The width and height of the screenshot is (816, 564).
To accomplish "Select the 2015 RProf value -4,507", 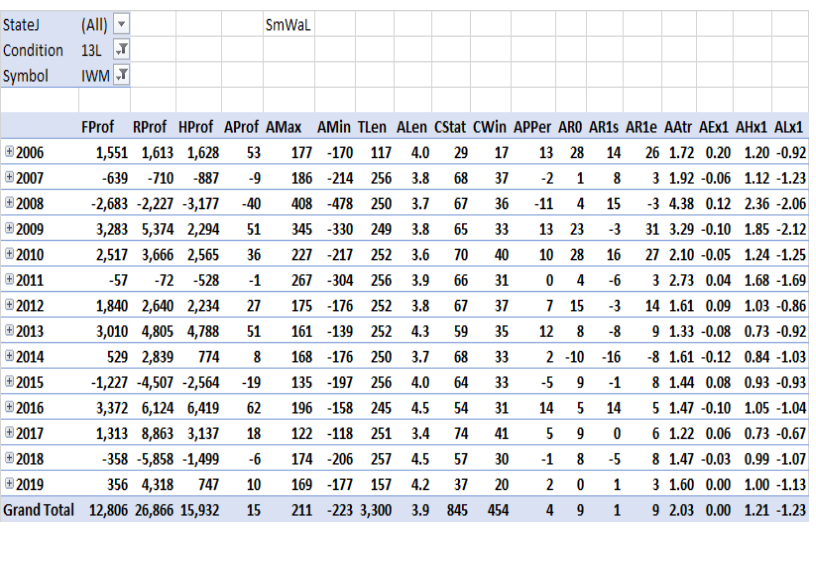I will tap(155, 382).
